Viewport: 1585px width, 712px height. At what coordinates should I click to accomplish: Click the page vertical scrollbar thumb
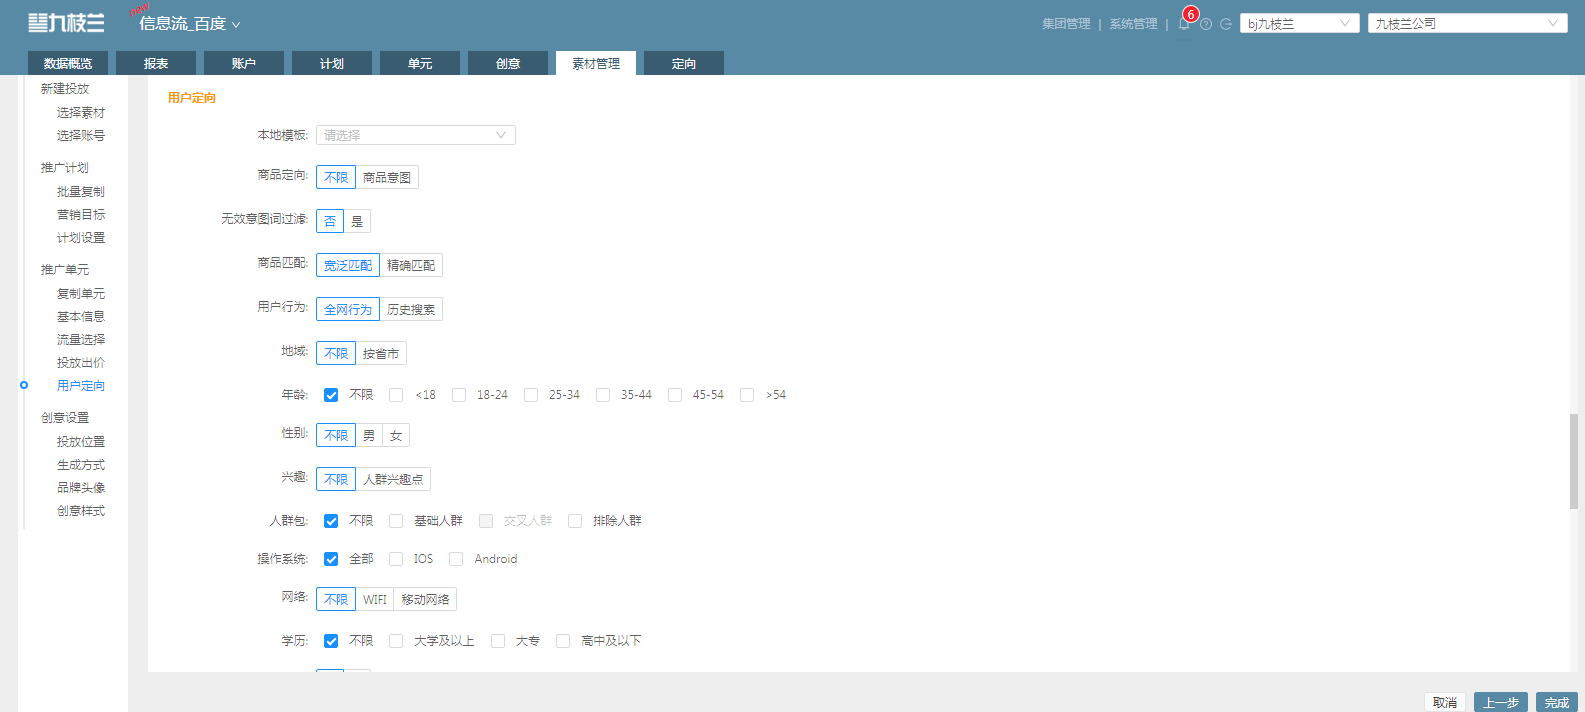pos(1574,461)
